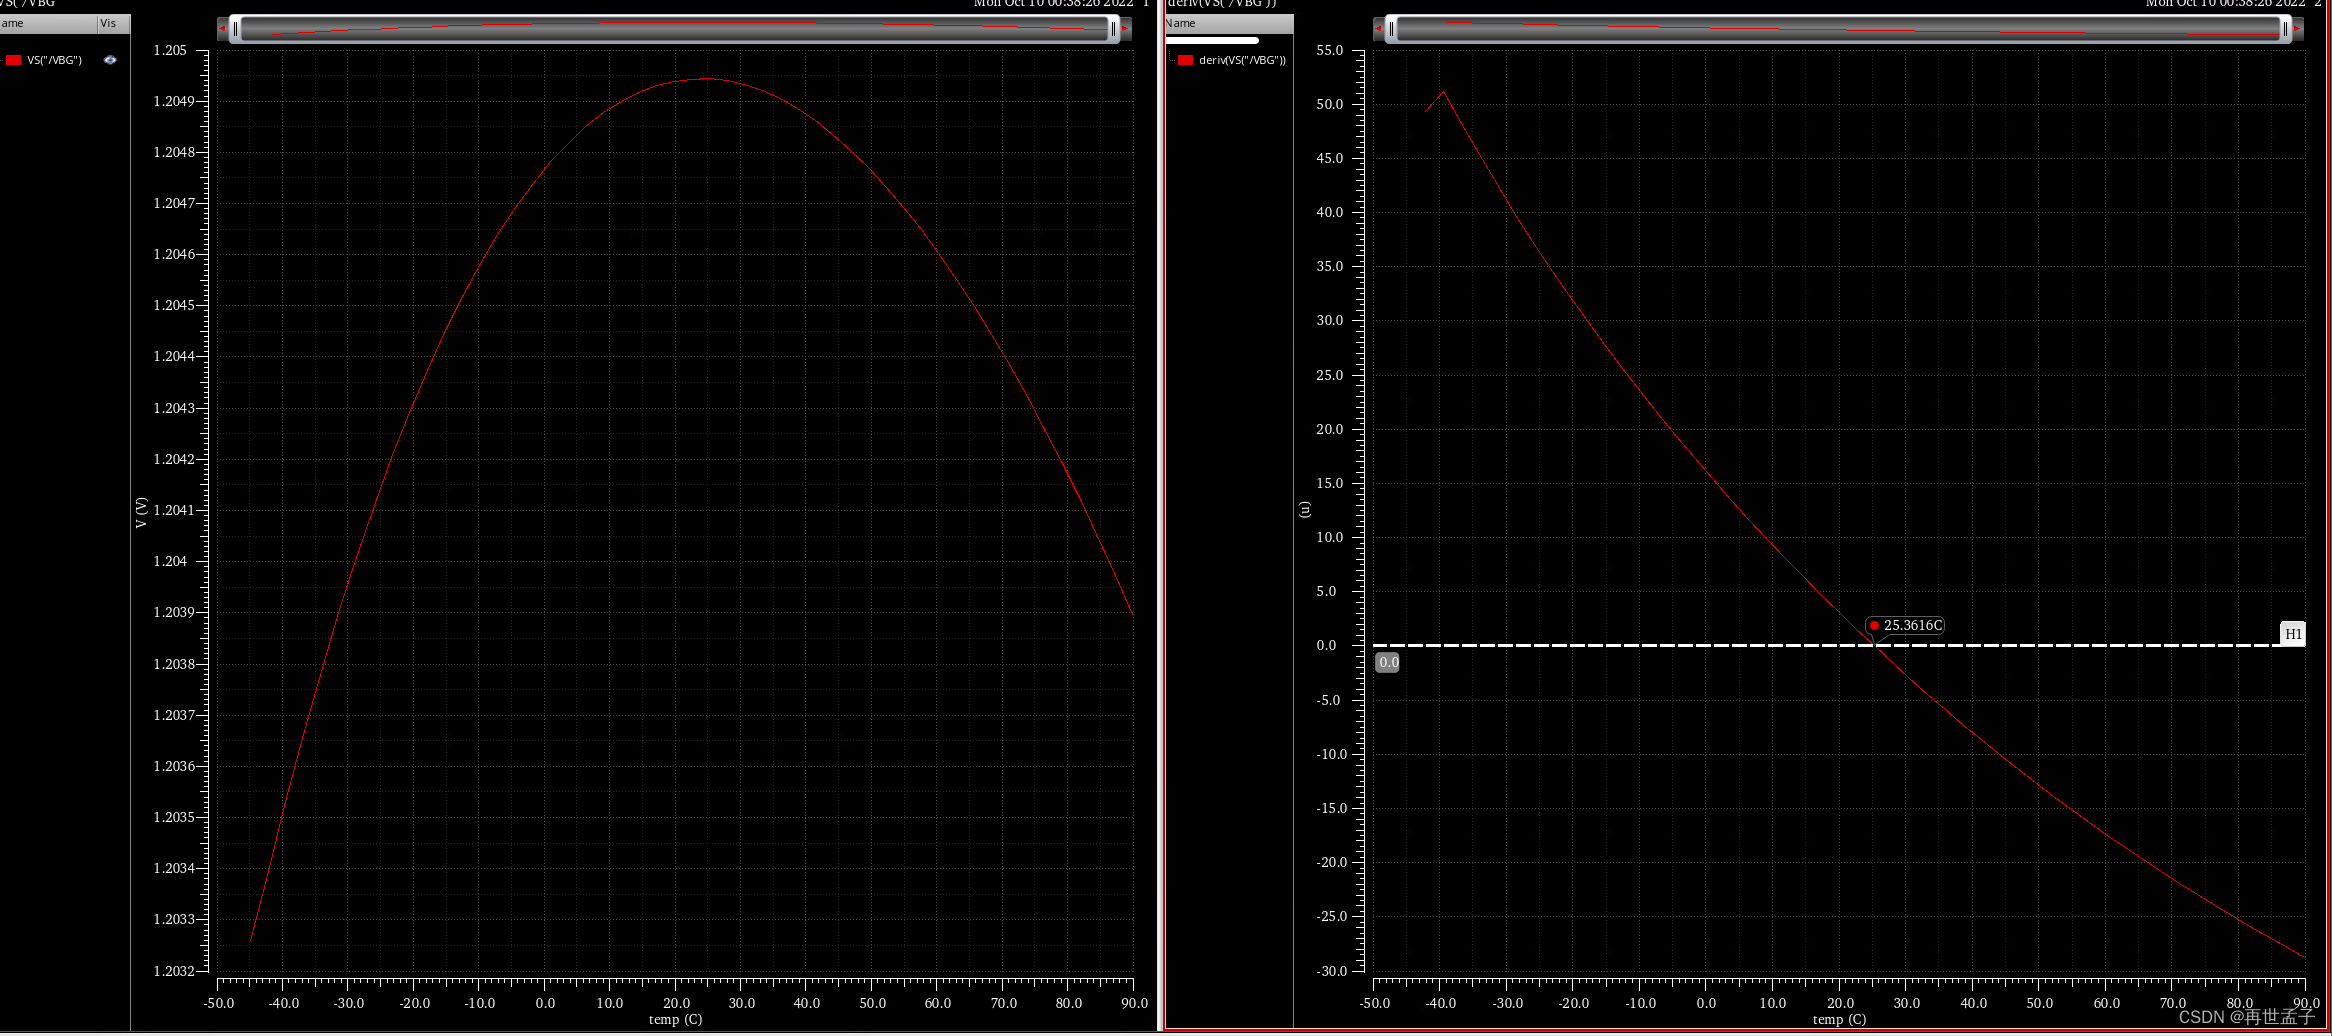Click the 55.0 y-axis tick in right plot
The height and width of the screenshot is (1036, 2332).
coord(1329,50)
